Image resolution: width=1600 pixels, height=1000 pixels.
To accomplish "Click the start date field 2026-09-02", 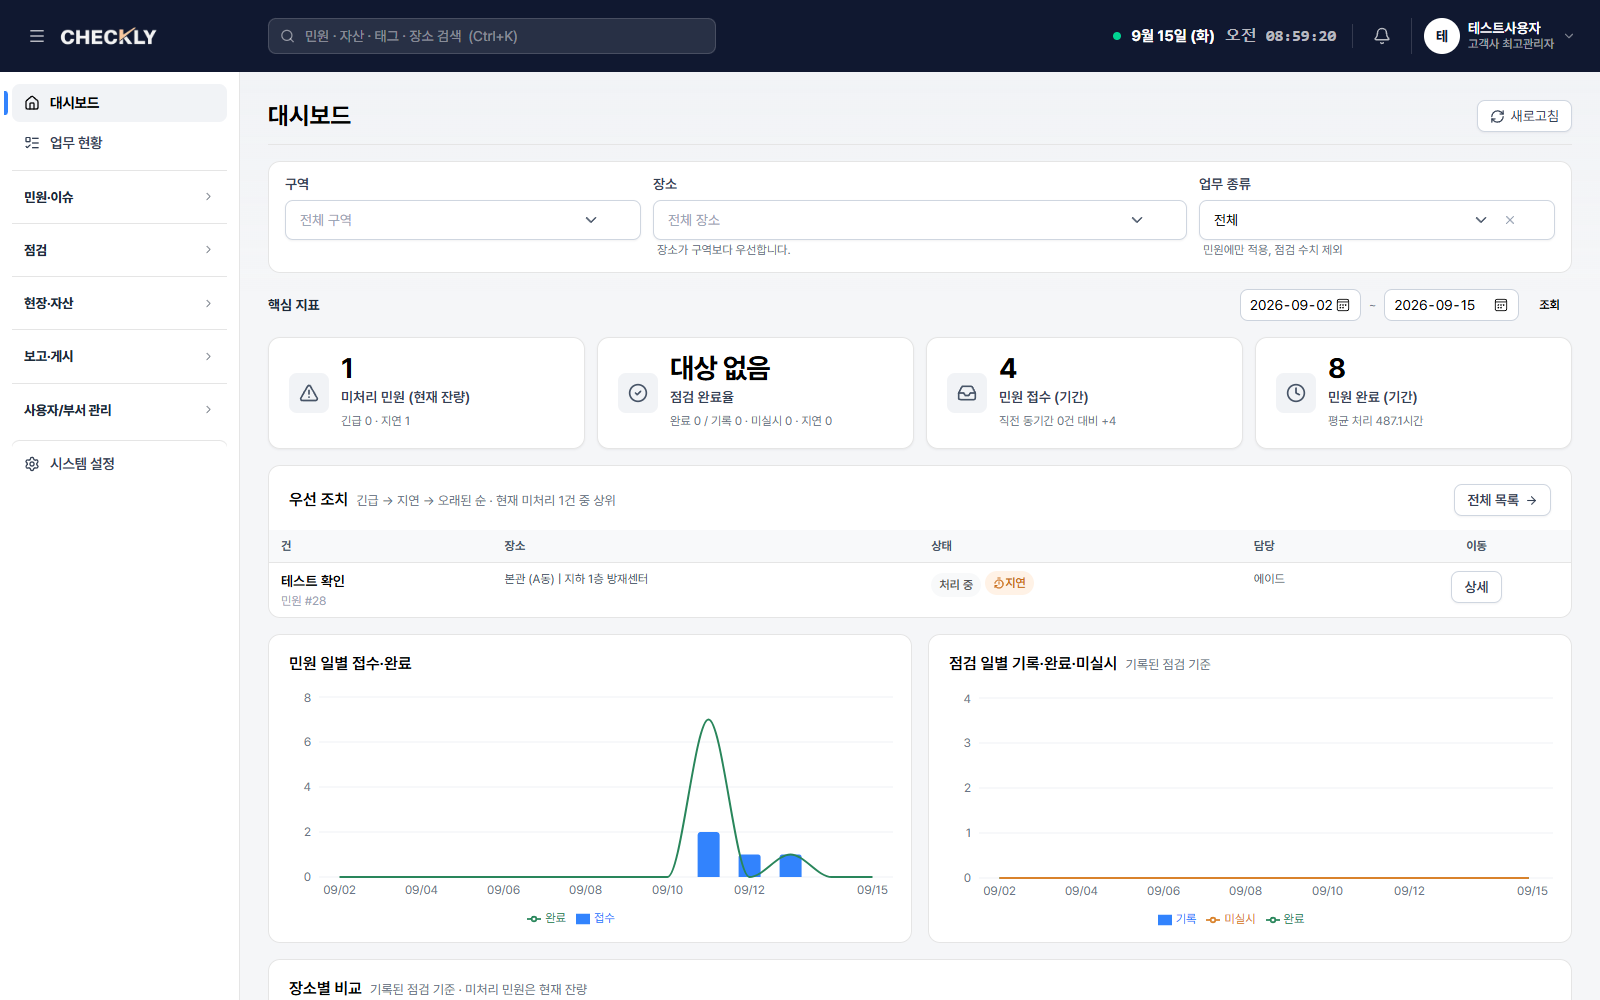I will pos(1300,305).
